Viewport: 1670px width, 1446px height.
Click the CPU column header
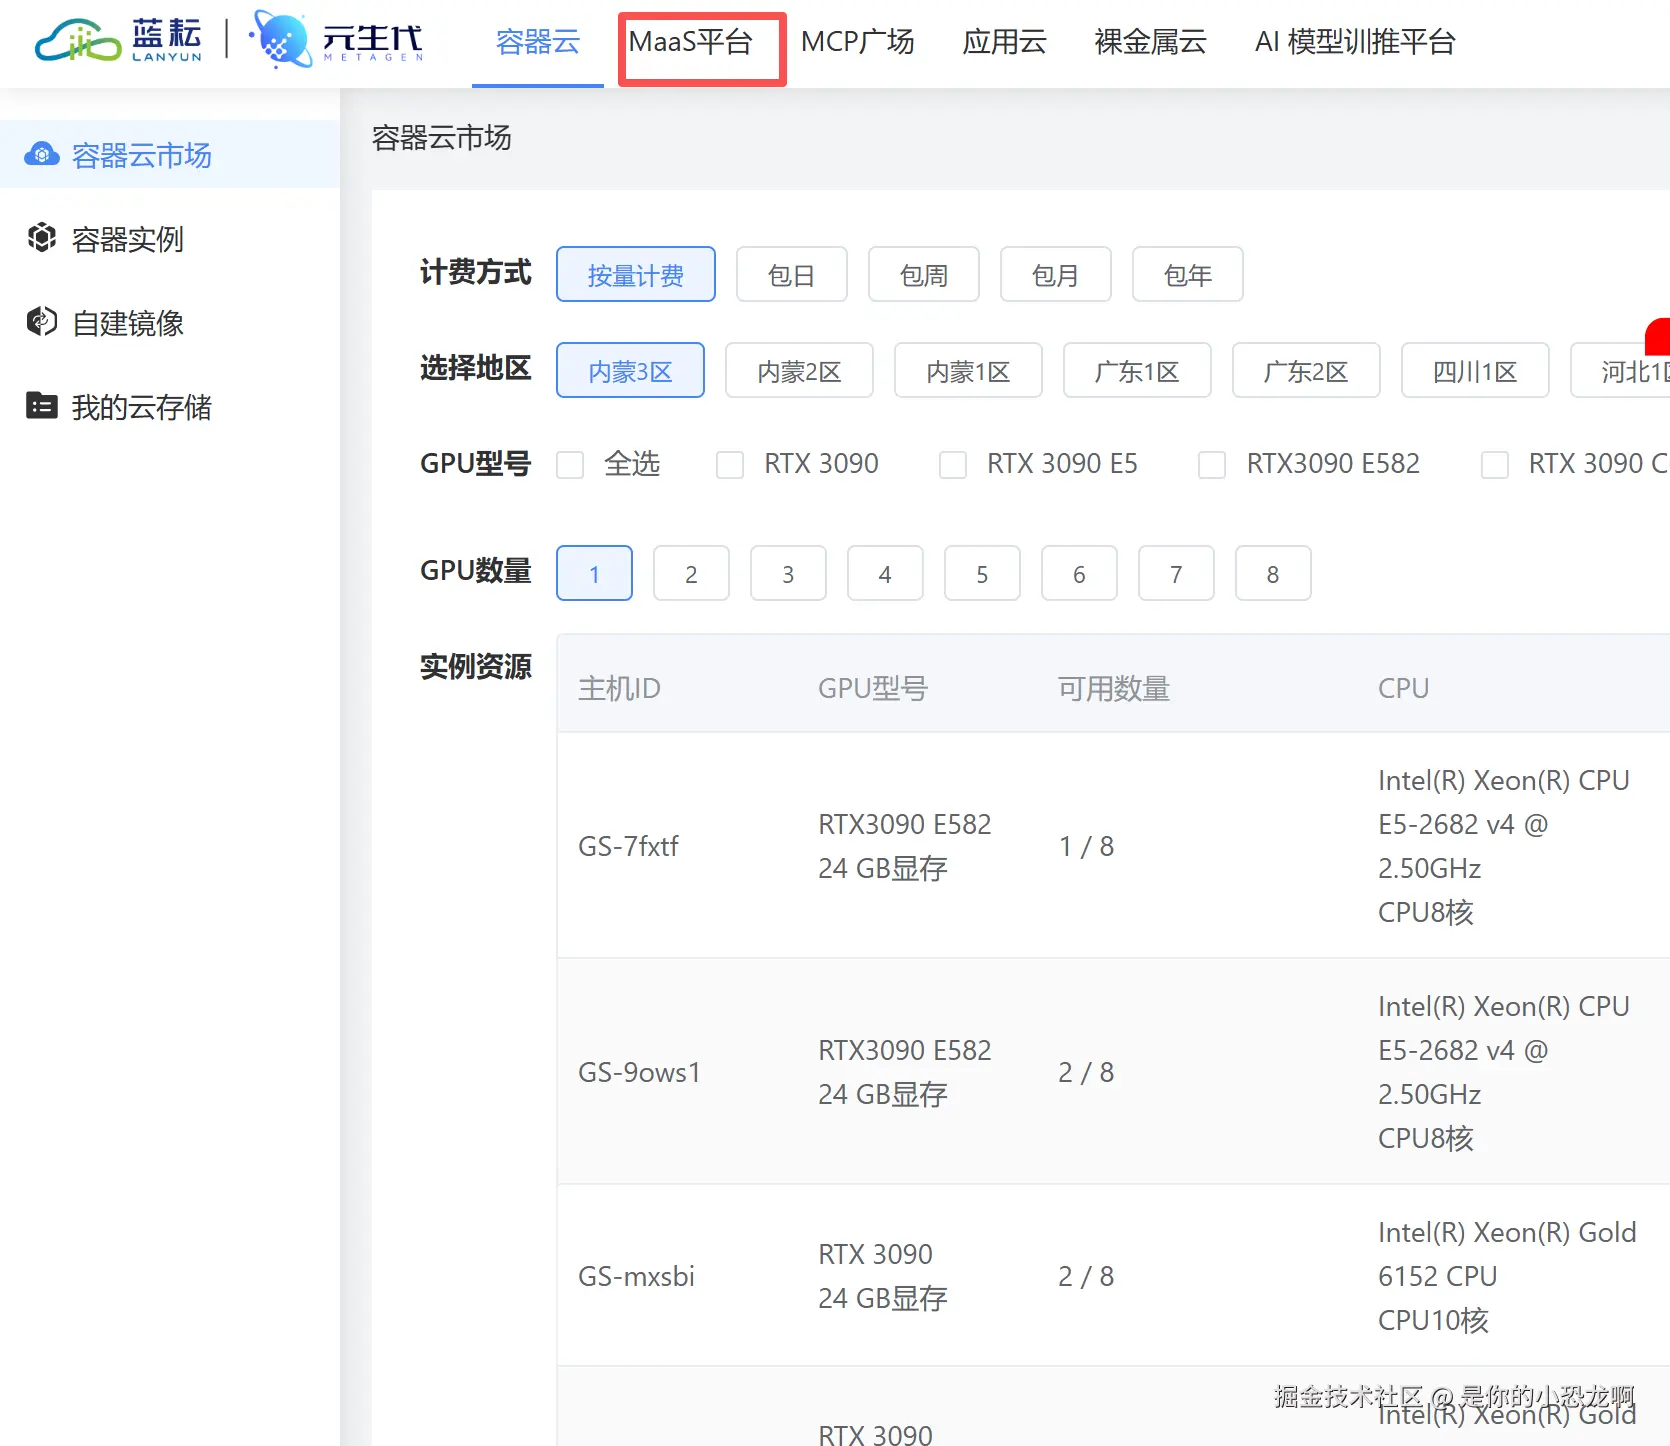pyautogui.click(x=1403, y=688)
